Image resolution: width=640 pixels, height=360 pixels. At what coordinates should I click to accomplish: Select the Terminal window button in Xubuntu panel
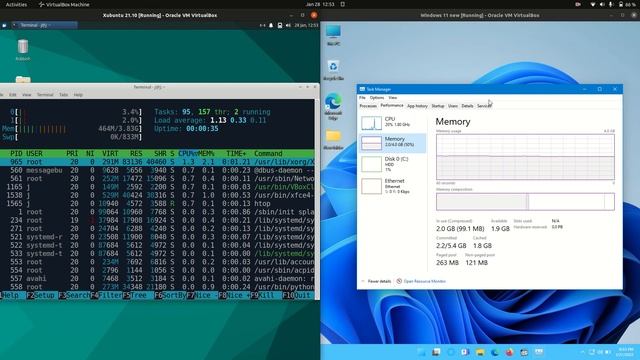pyautogui.click(x=44, y=25)
